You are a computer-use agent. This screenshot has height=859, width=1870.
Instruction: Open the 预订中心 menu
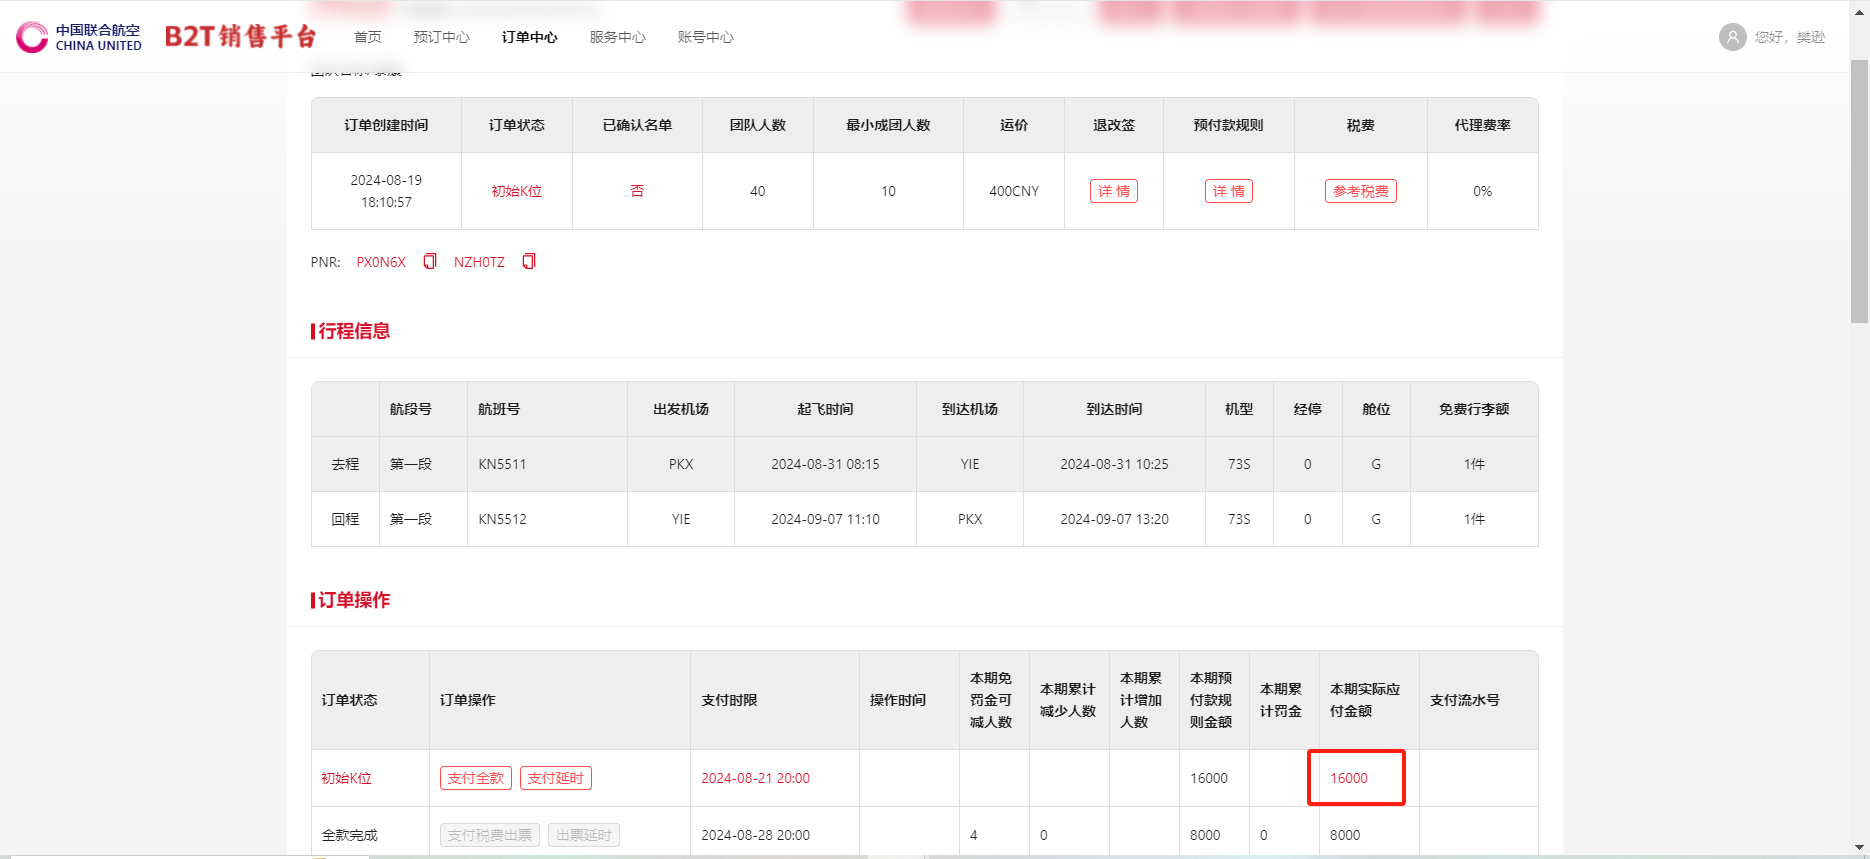441,37
